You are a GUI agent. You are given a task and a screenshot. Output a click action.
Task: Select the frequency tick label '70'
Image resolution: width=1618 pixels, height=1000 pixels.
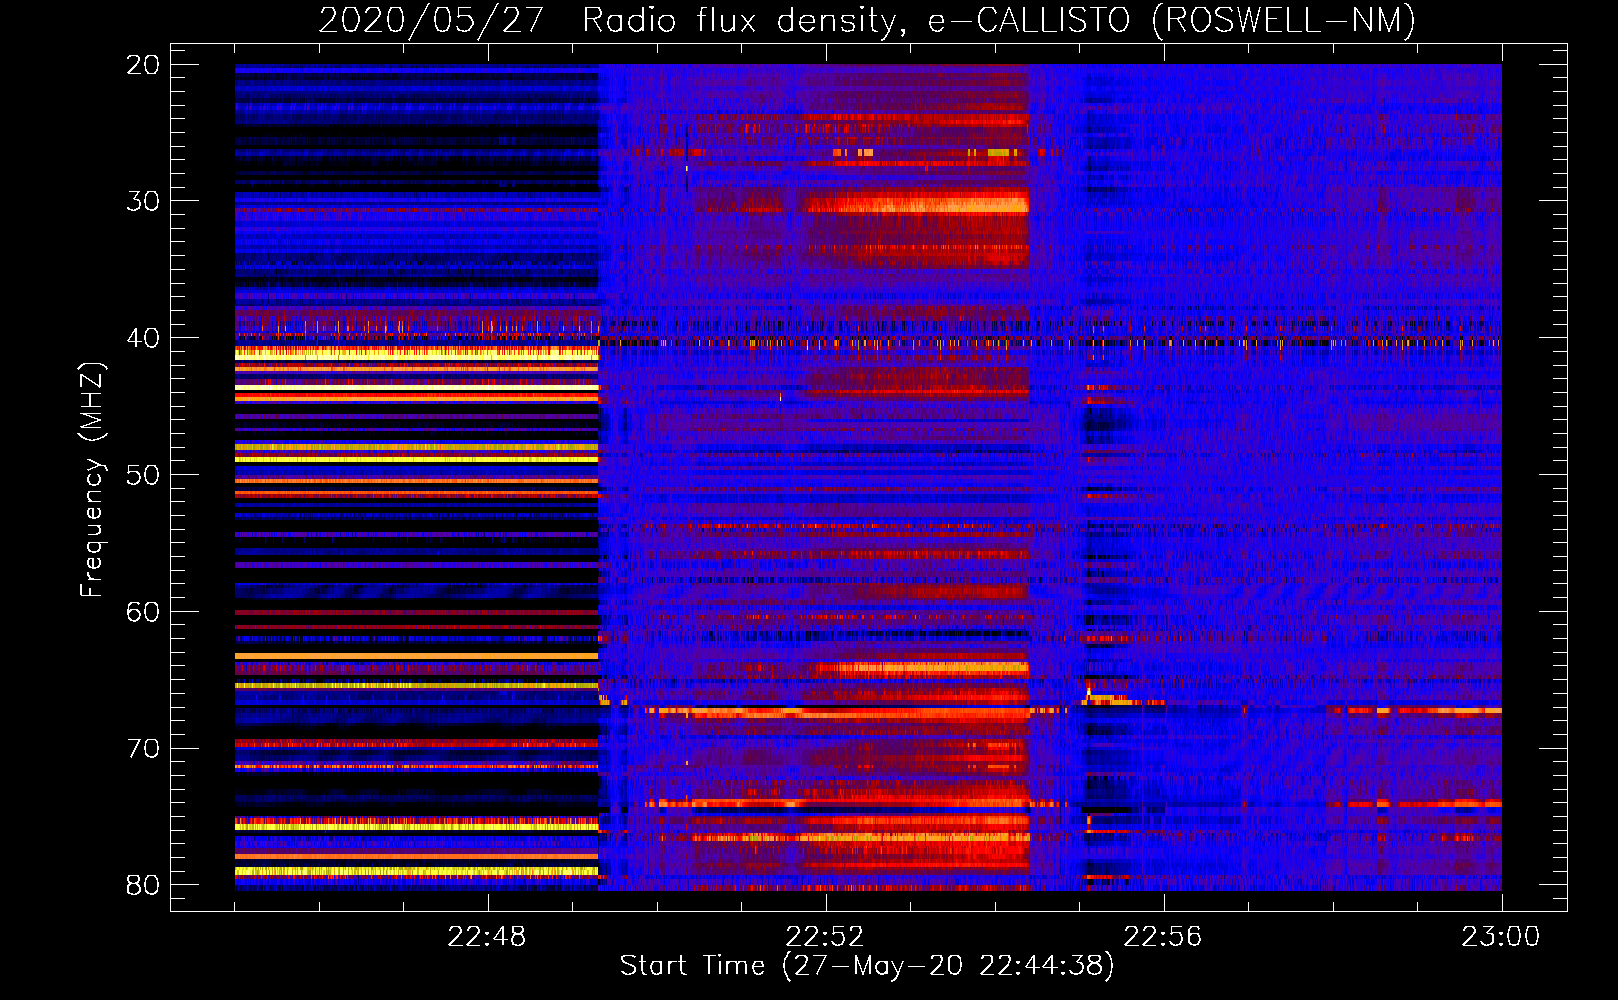pyautogui.click(x=143, y=749)
